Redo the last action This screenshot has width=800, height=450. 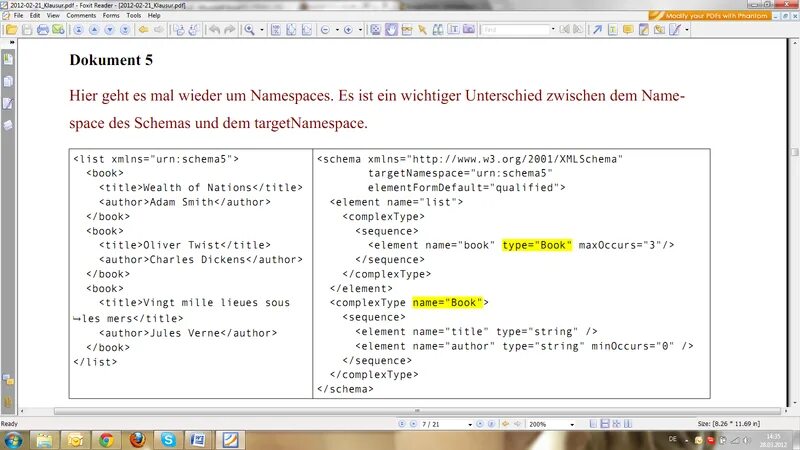click(x=230, y=30)
